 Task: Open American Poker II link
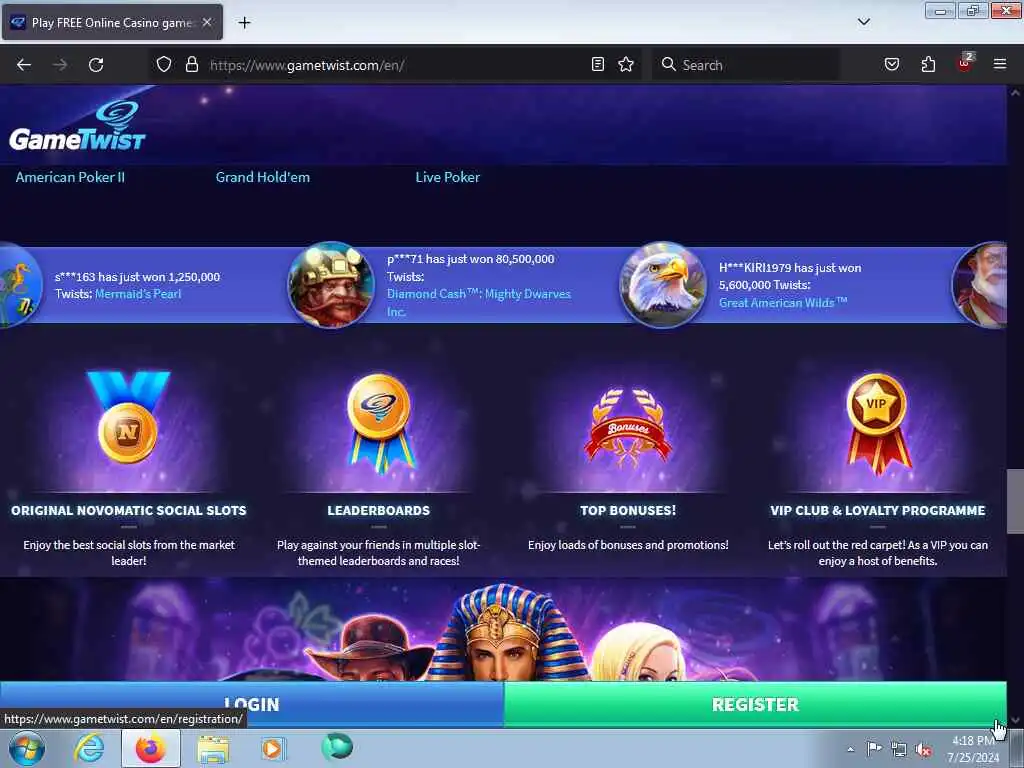tap(70, 177)
